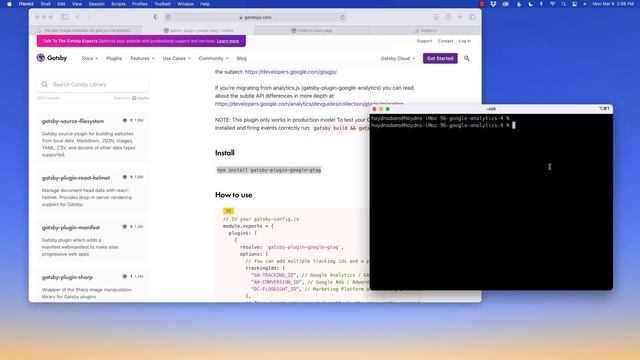
Task: Reload the Gatsby page
Action: coord(342,17)
